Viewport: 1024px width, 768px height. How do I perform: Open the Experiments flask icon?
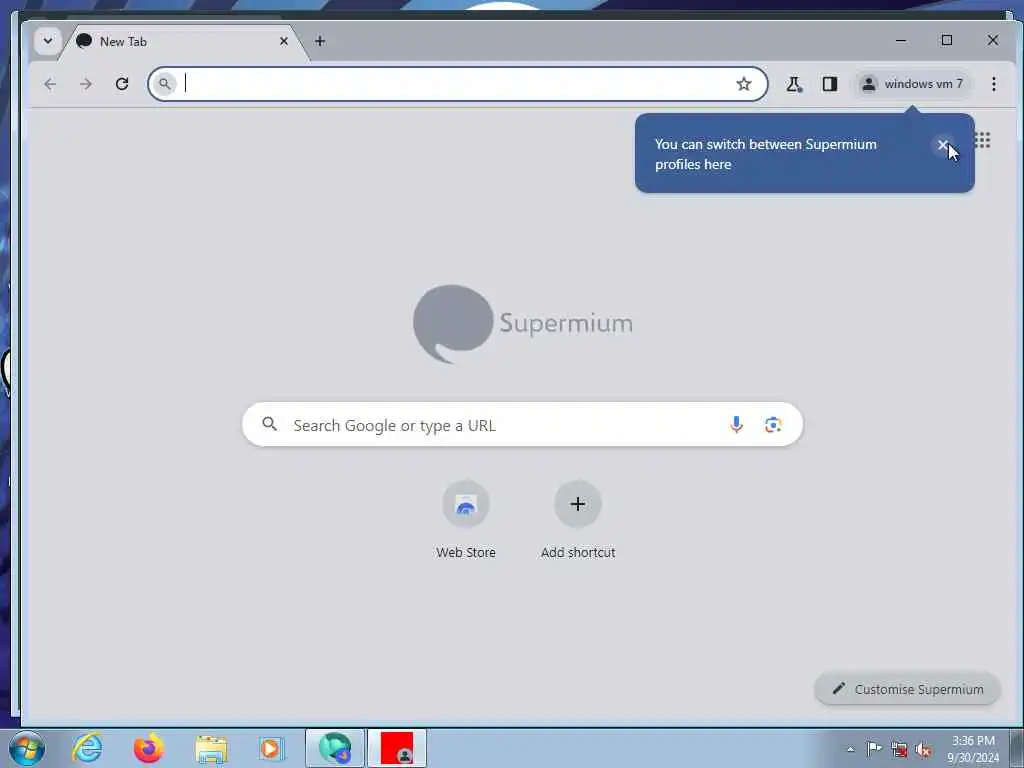tap(794, 84)
